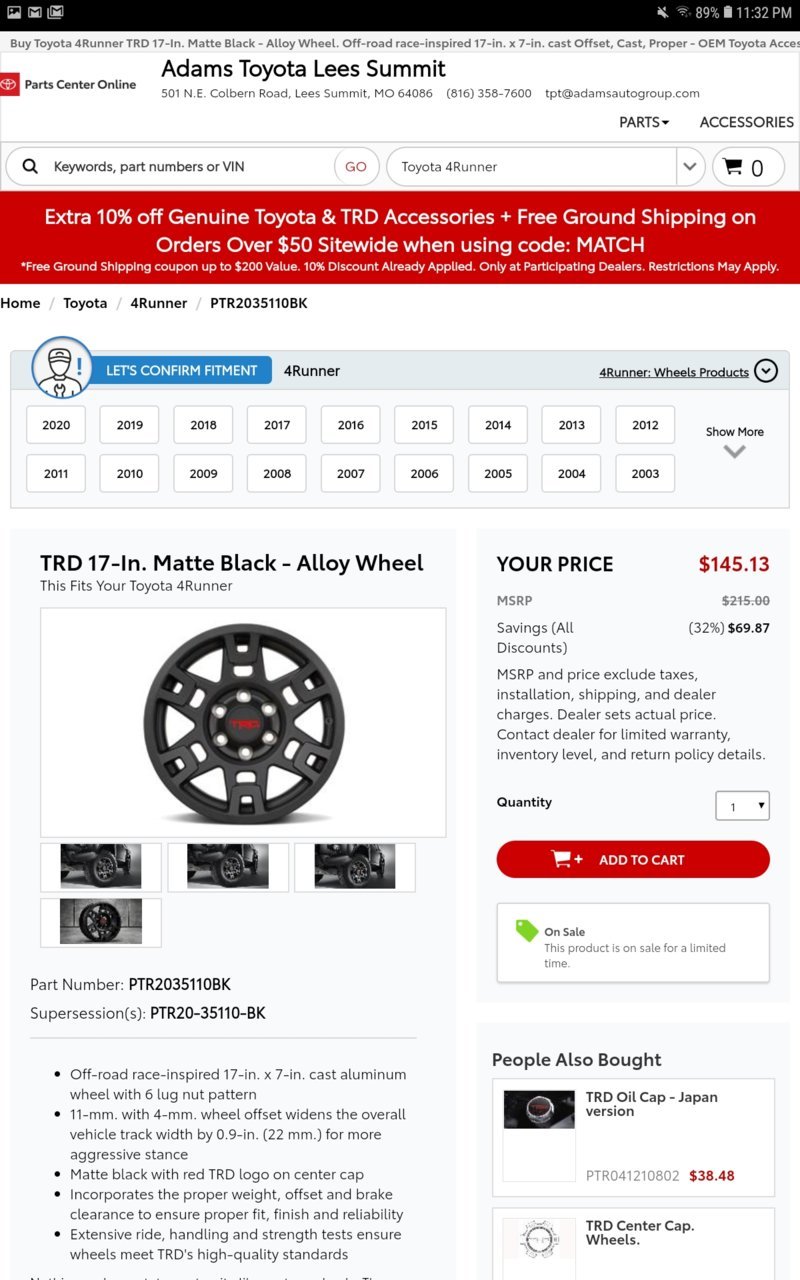The width and height of the screenshot is (800, 1280).
Task: Open the ACCESSORIES menu
Action: click(746, 122)
